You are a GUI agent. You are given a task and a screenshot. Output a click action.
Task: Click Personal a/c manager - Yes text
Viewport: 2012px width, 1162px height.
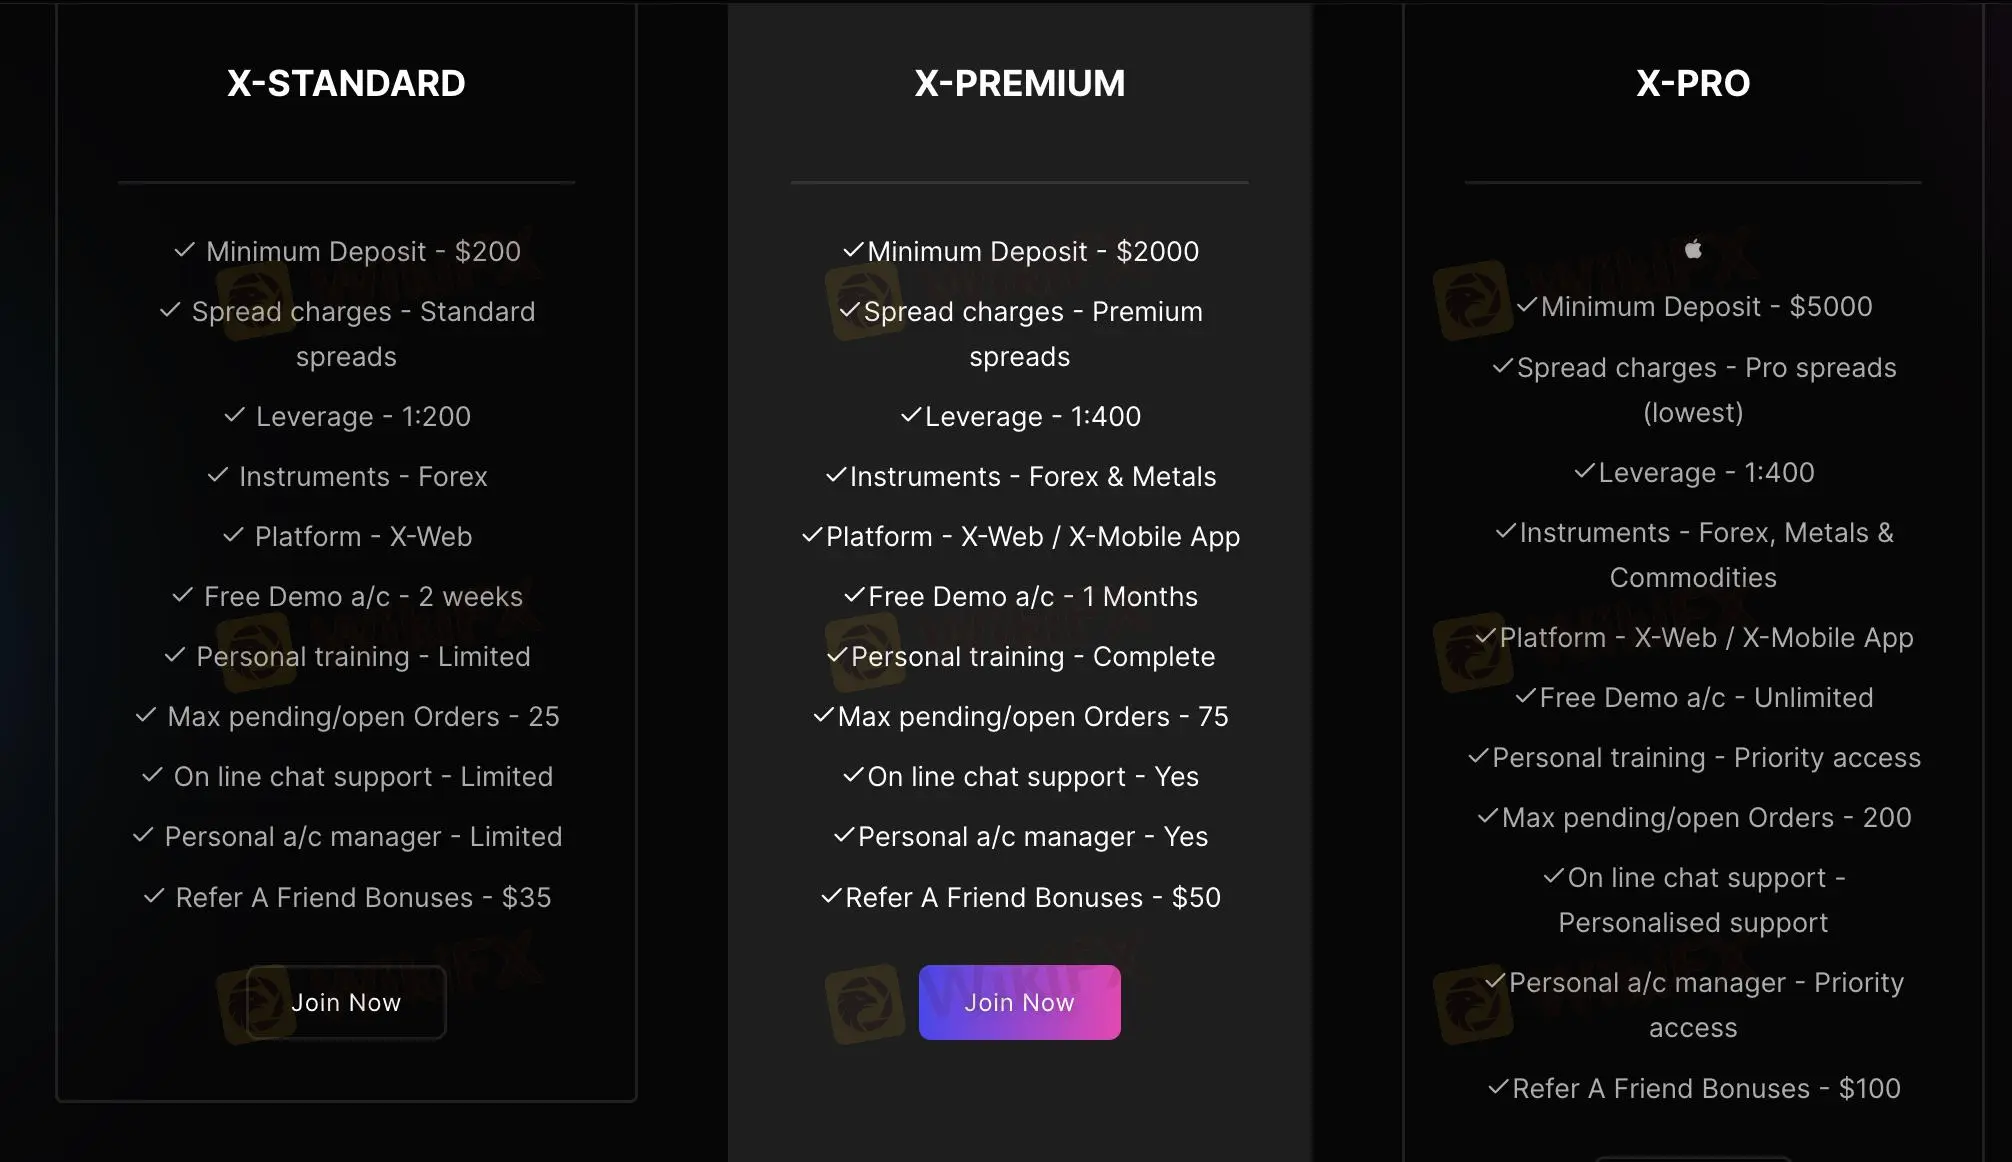1033,836
